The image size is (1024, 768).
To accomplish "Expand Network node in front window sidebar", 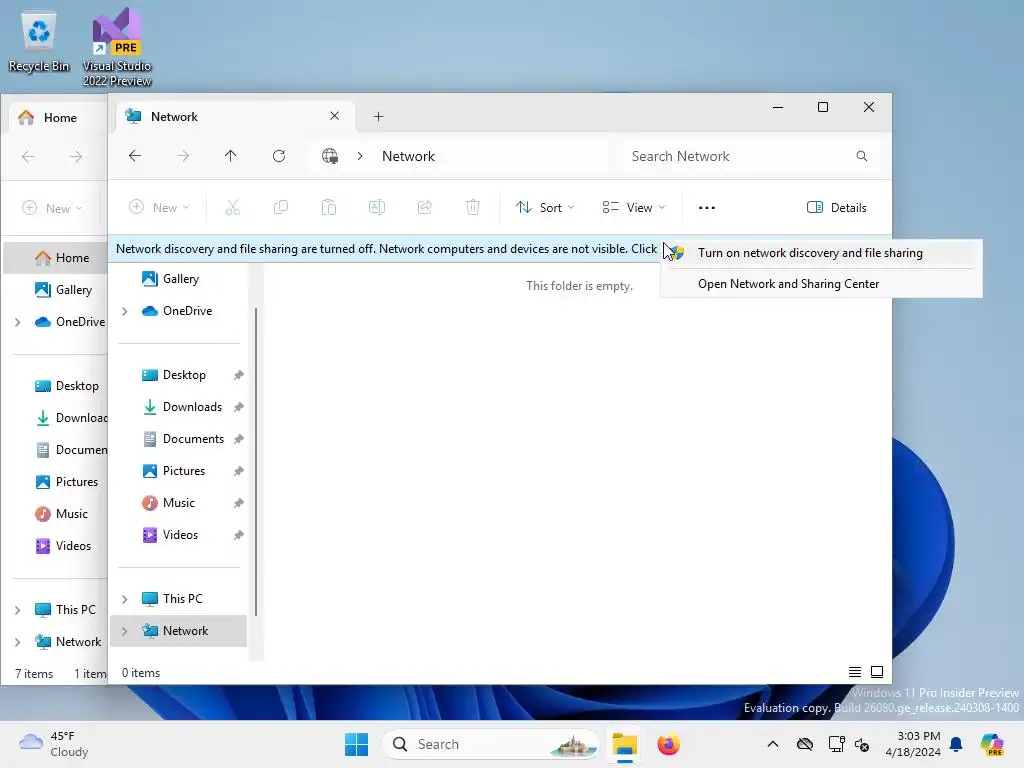I will [x=124, y=631].
